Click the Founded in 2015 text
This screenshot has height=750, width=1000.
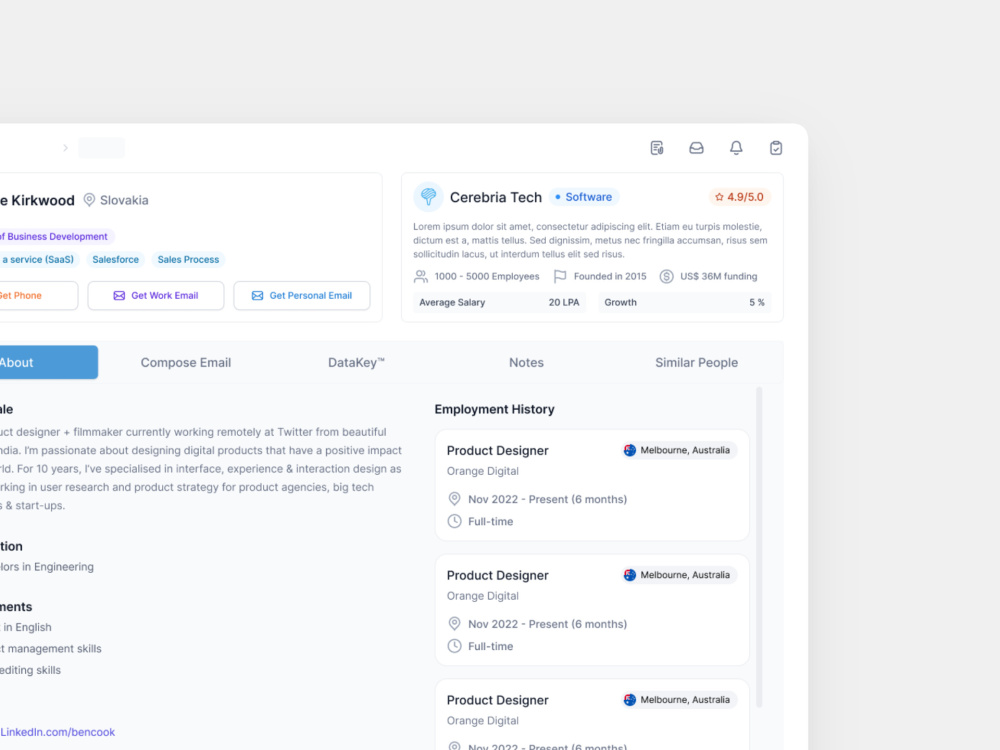tap(610, 276)
